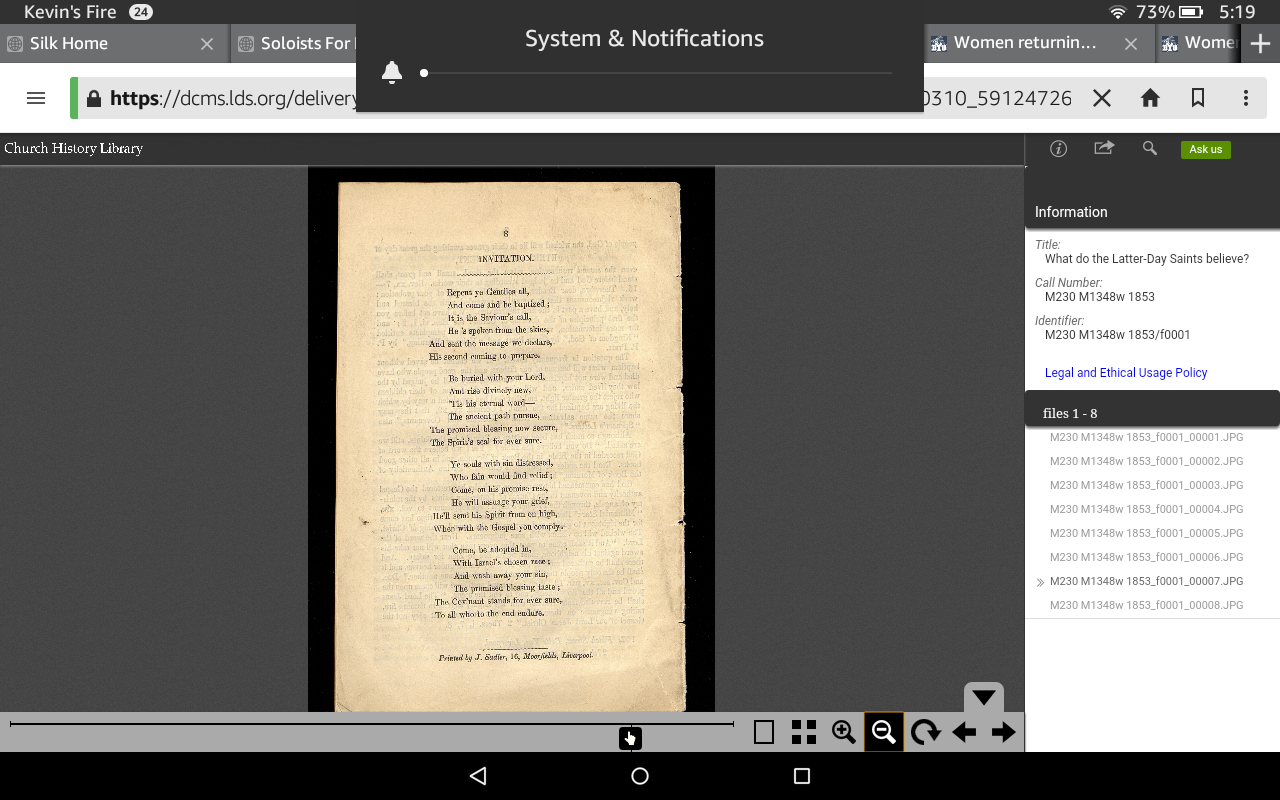
Task: Open the share icon in viewer panel
Action: [x=1104, y=148]
